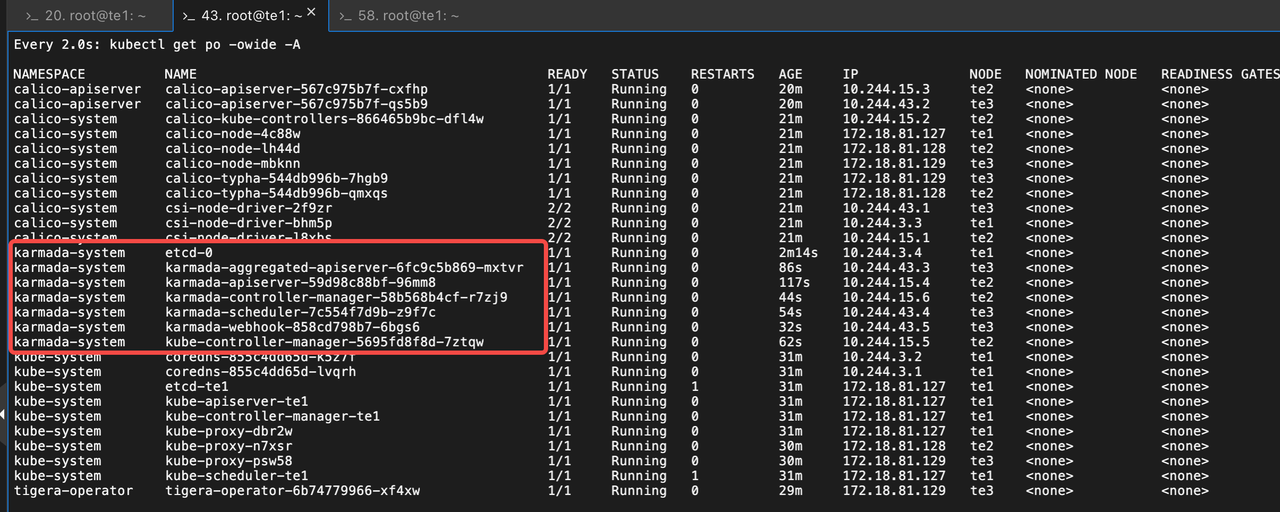Click IP 10.244.15.6 of karmada-controller-manager

click(886, 298)
